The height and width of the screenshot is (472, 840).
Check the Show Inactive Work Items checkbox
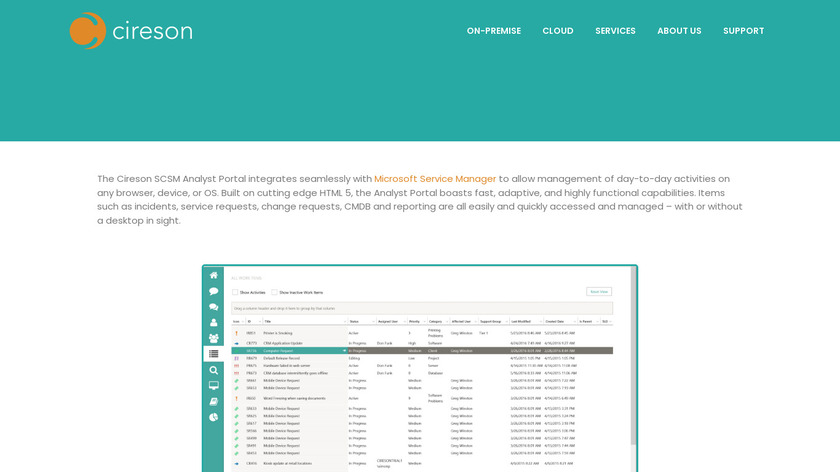(x=274, y=293)
